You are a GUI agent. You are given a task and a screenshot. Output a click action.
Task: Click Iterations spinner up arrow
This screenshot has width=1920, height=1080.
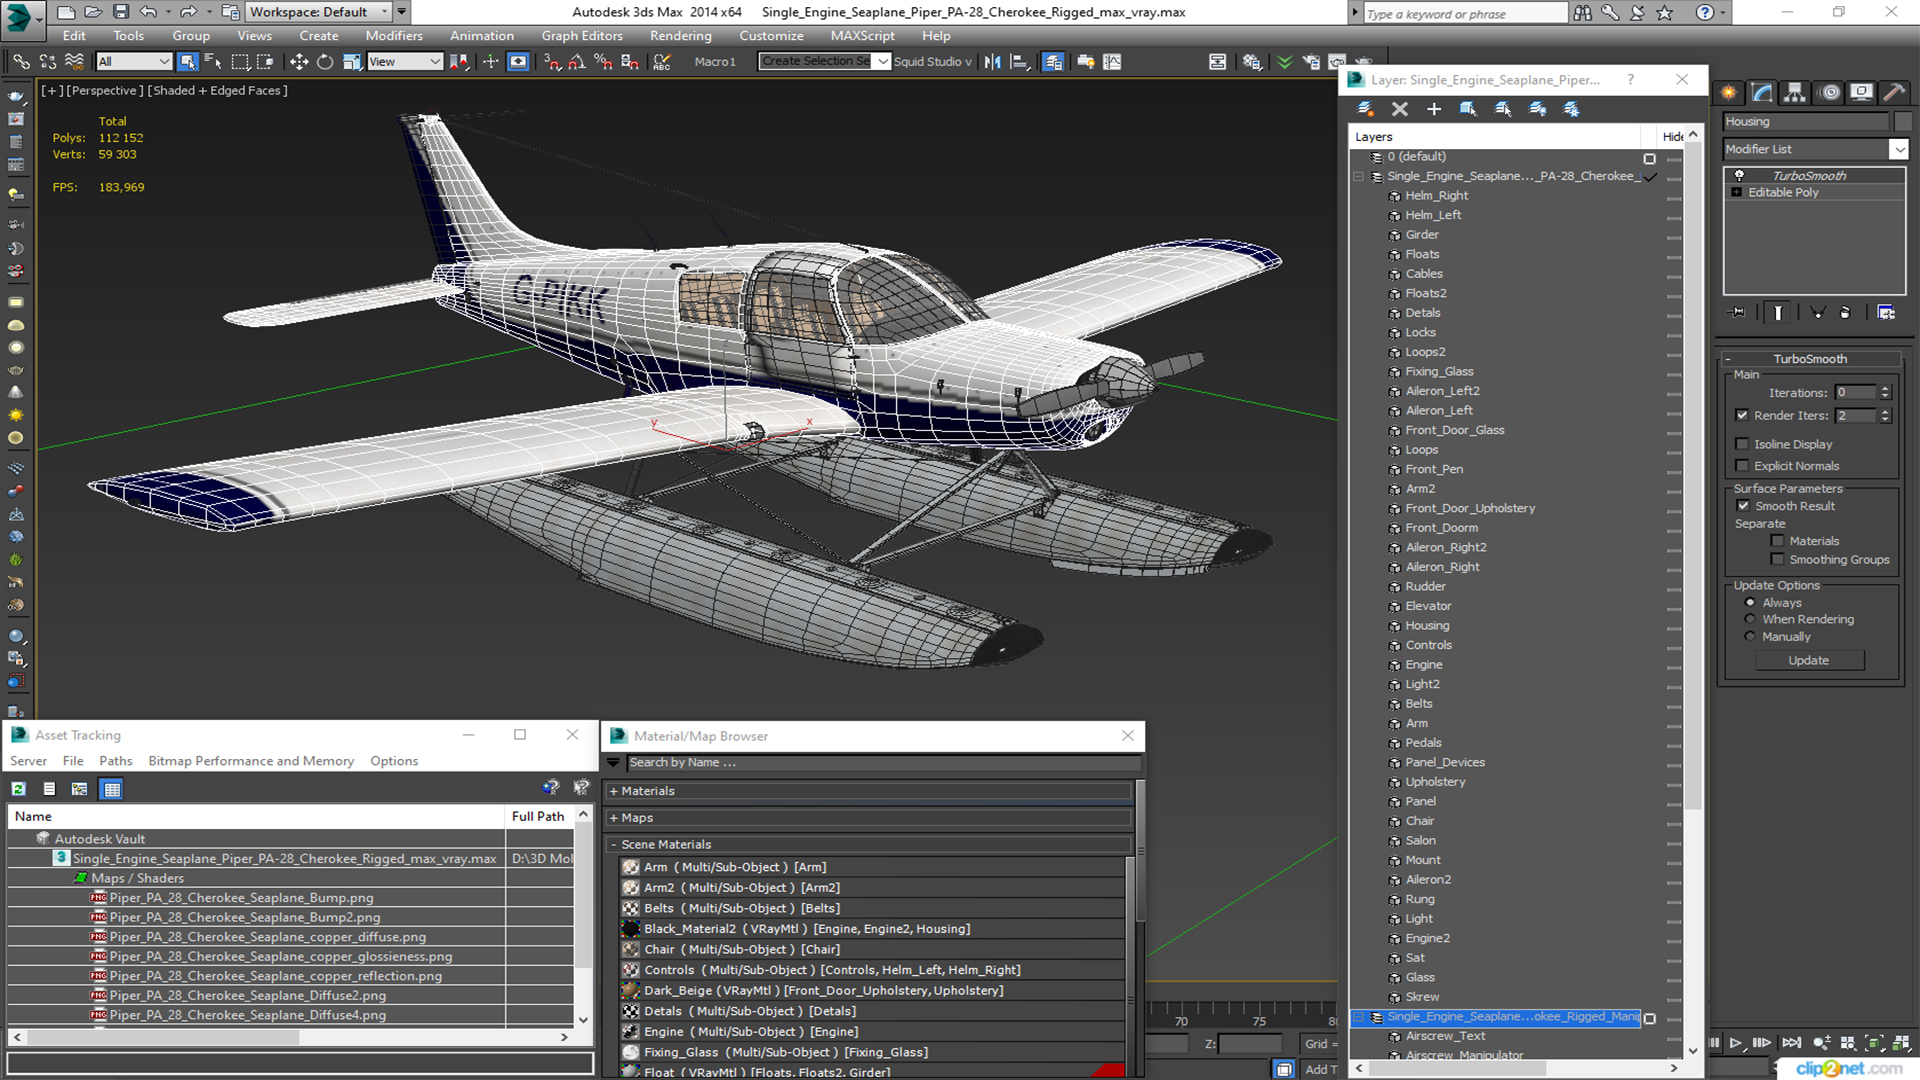[1885, 389]
